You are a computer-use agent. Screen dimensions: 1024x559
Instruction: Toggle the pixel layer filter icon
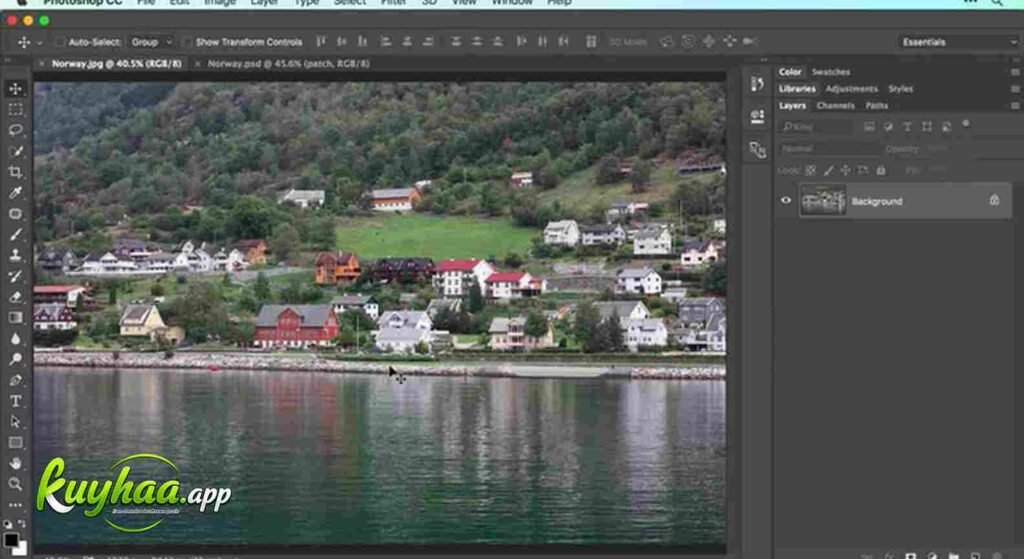point(869,127)
